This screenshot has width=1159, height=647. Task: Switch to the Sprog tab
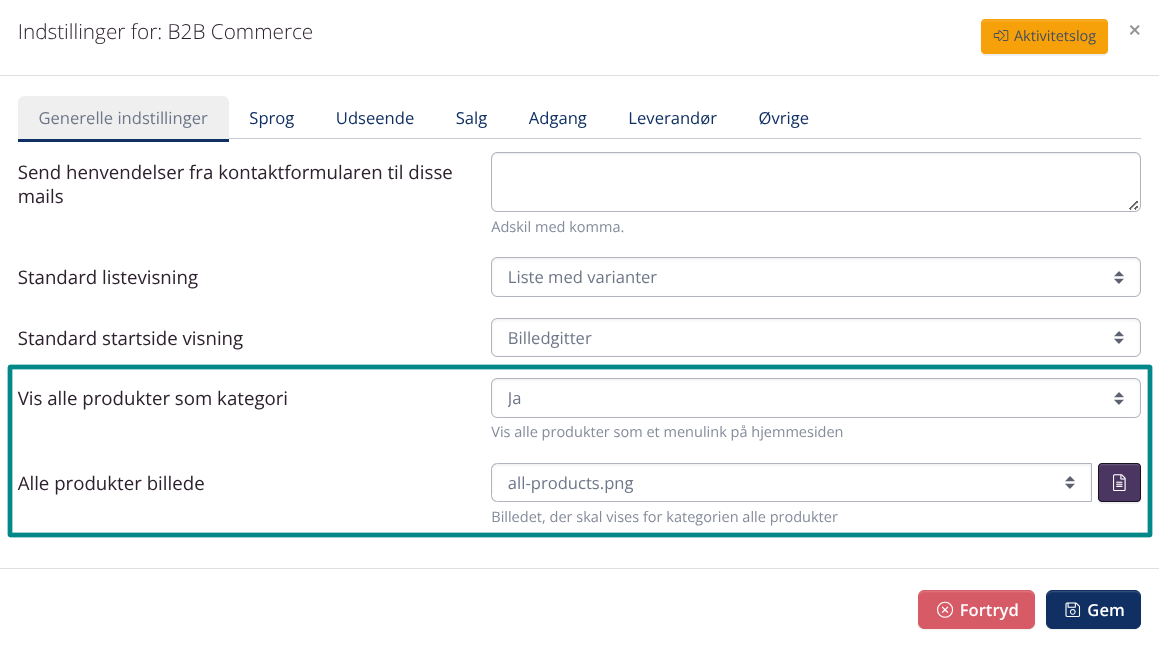(271, 117)
